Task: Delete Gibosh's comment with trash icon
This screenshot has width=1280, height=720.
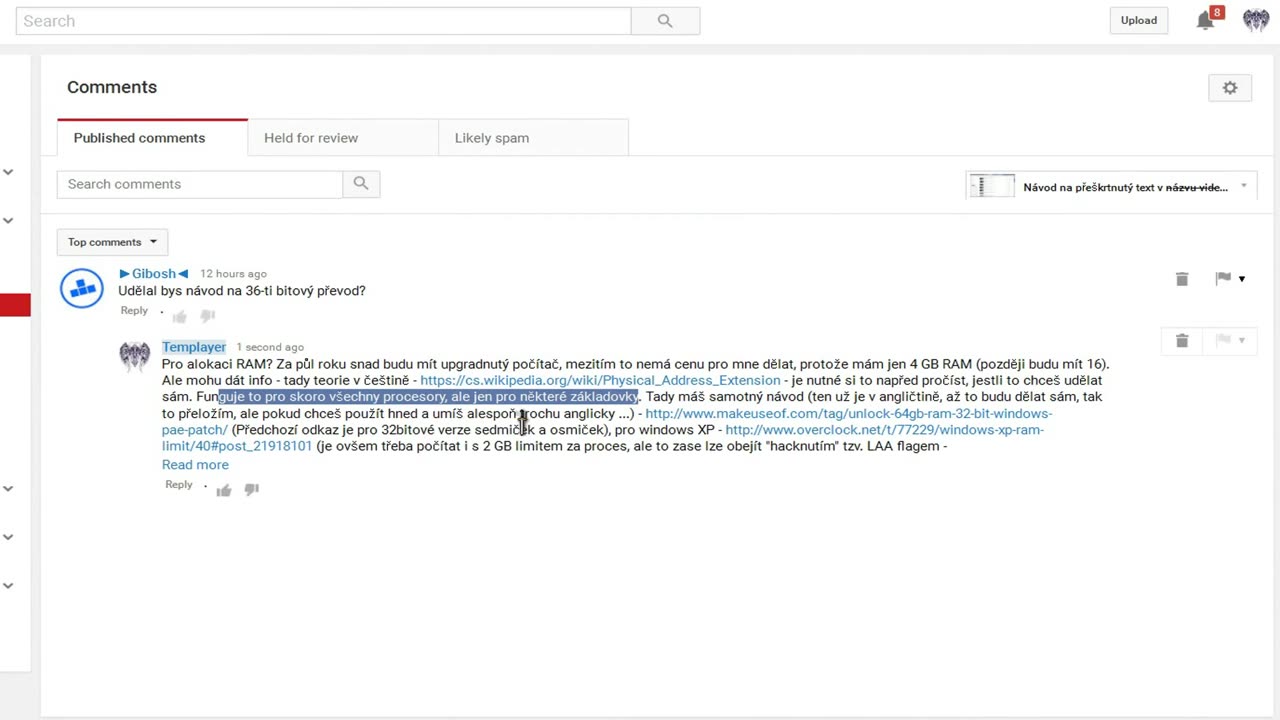Action: [1182, 279]
